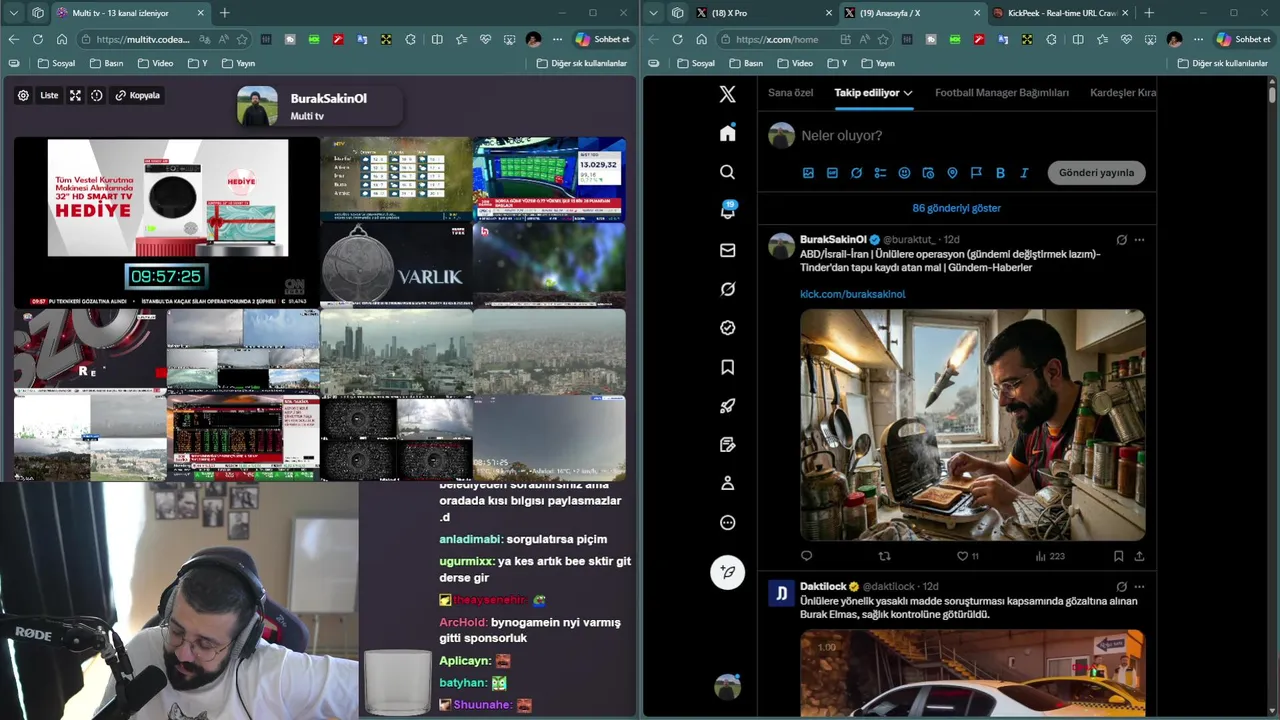The height and width of the screenshot is (720, 1280).
Task: Click the round compose post button
Action: coord(727,572)
